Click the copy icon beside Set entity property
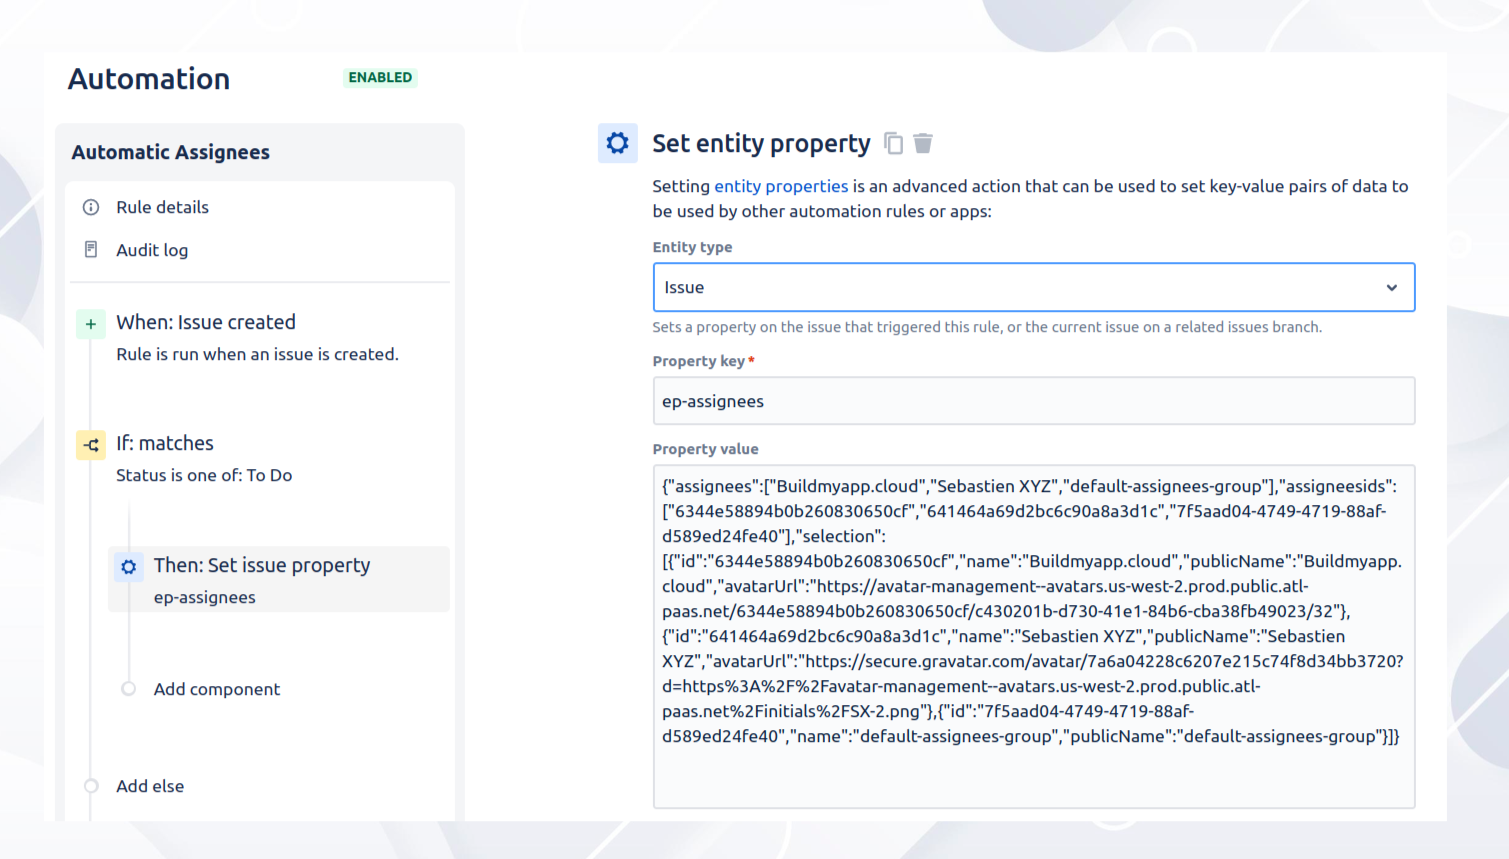The width and height of the screenshot is (1509, 859). click(x=893, y=144)
